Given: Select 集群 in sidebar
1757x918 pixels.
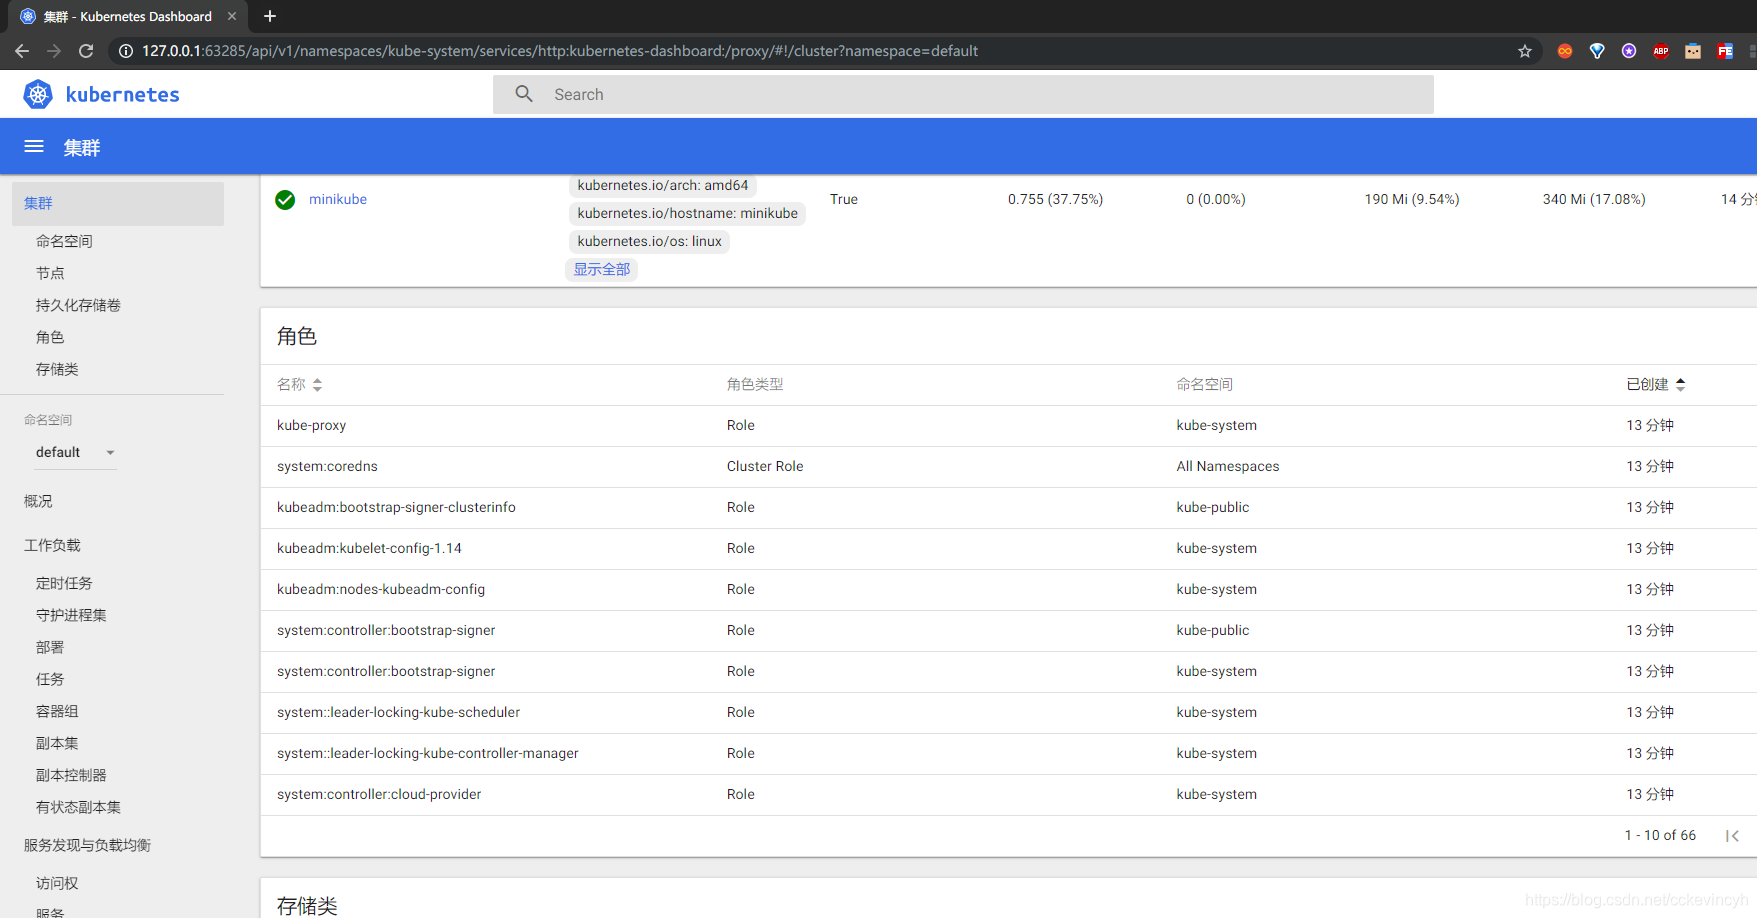Looking at the screenshot, I should [x=118, y=203].
